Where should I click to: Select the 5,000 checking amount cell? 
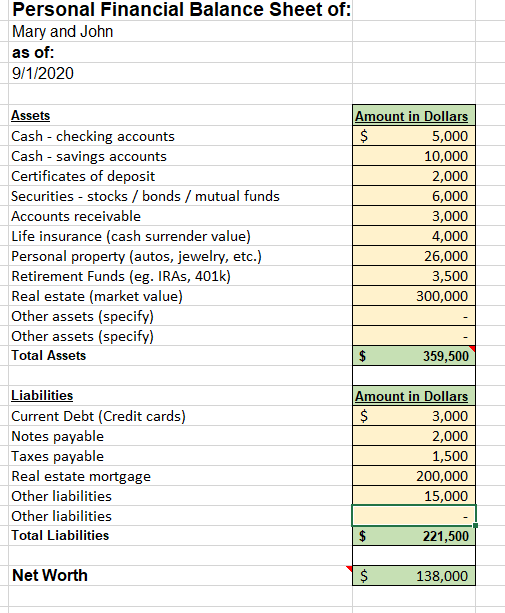click(x=414, y=136)
